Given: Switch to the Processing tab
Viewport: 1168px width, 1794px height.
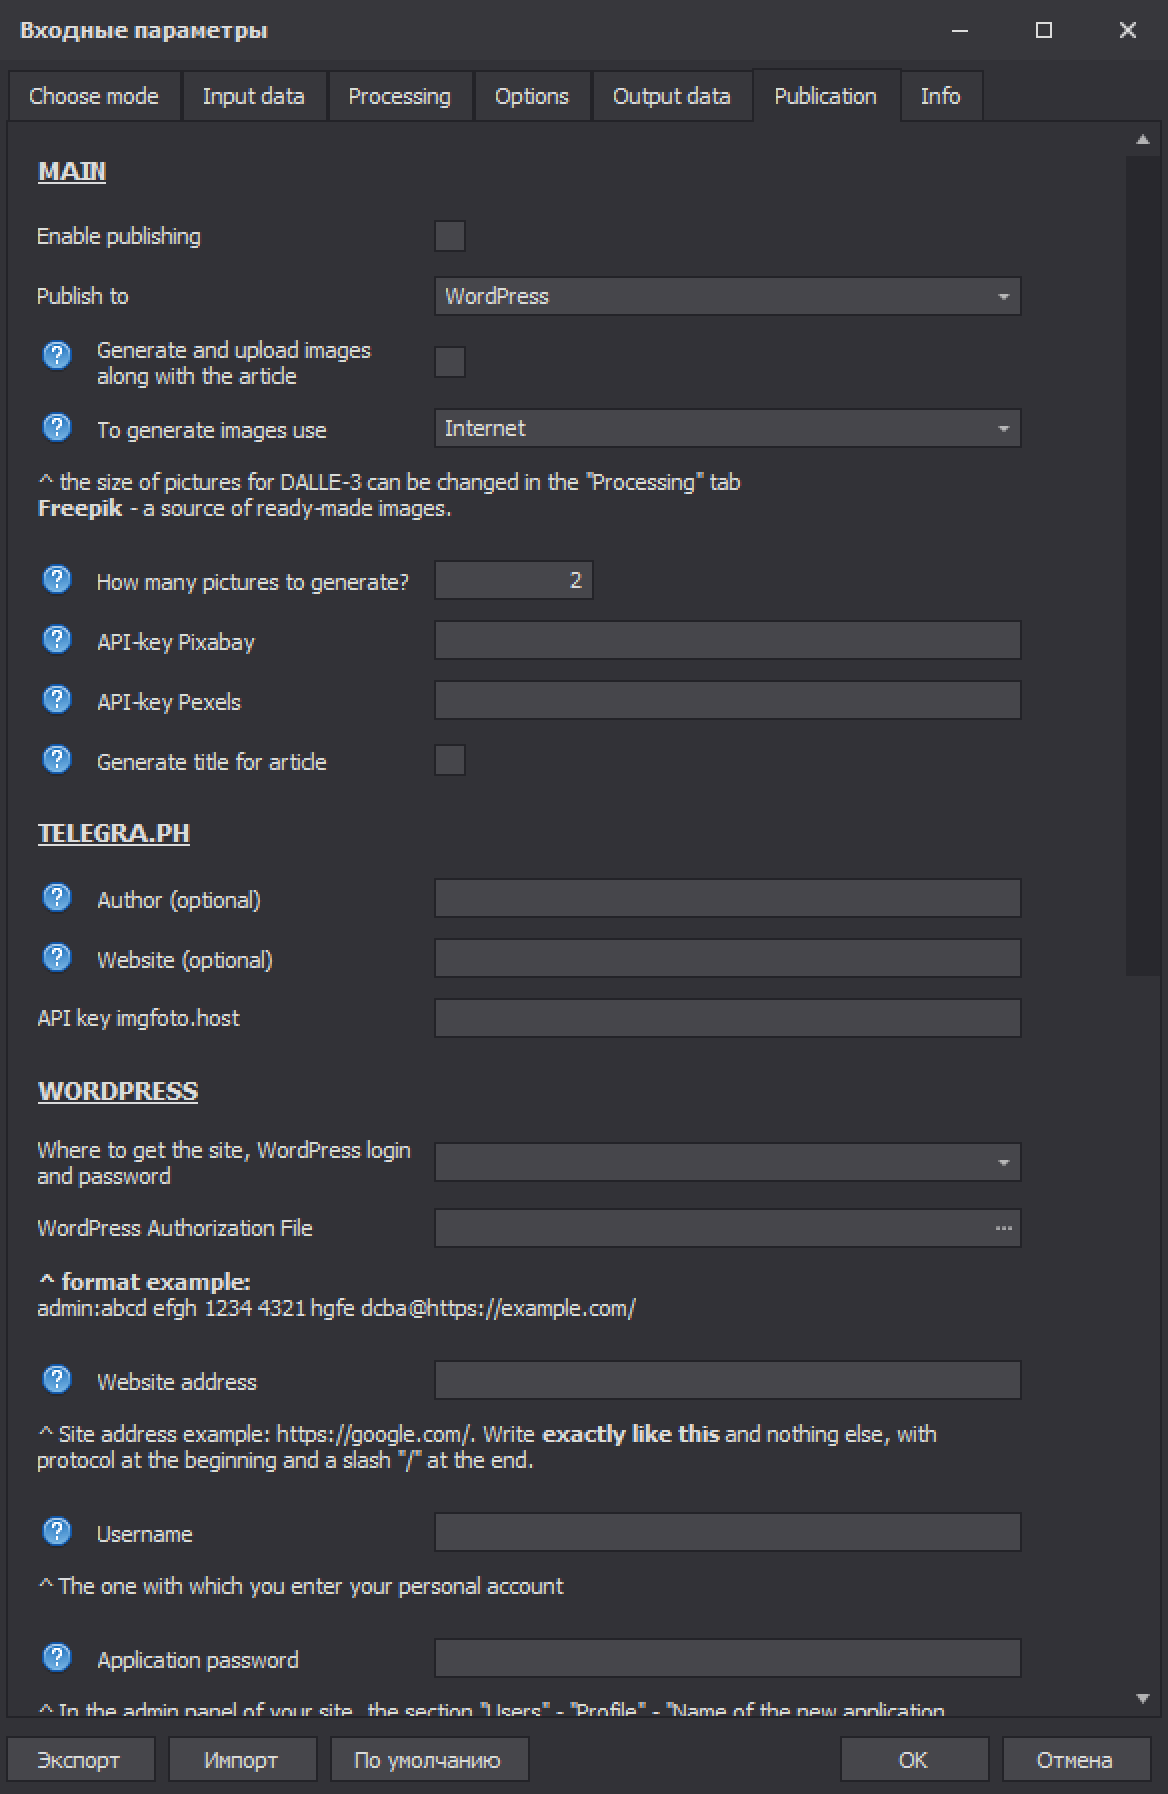Looking at the screenshot, I should (x=400, y=96).
